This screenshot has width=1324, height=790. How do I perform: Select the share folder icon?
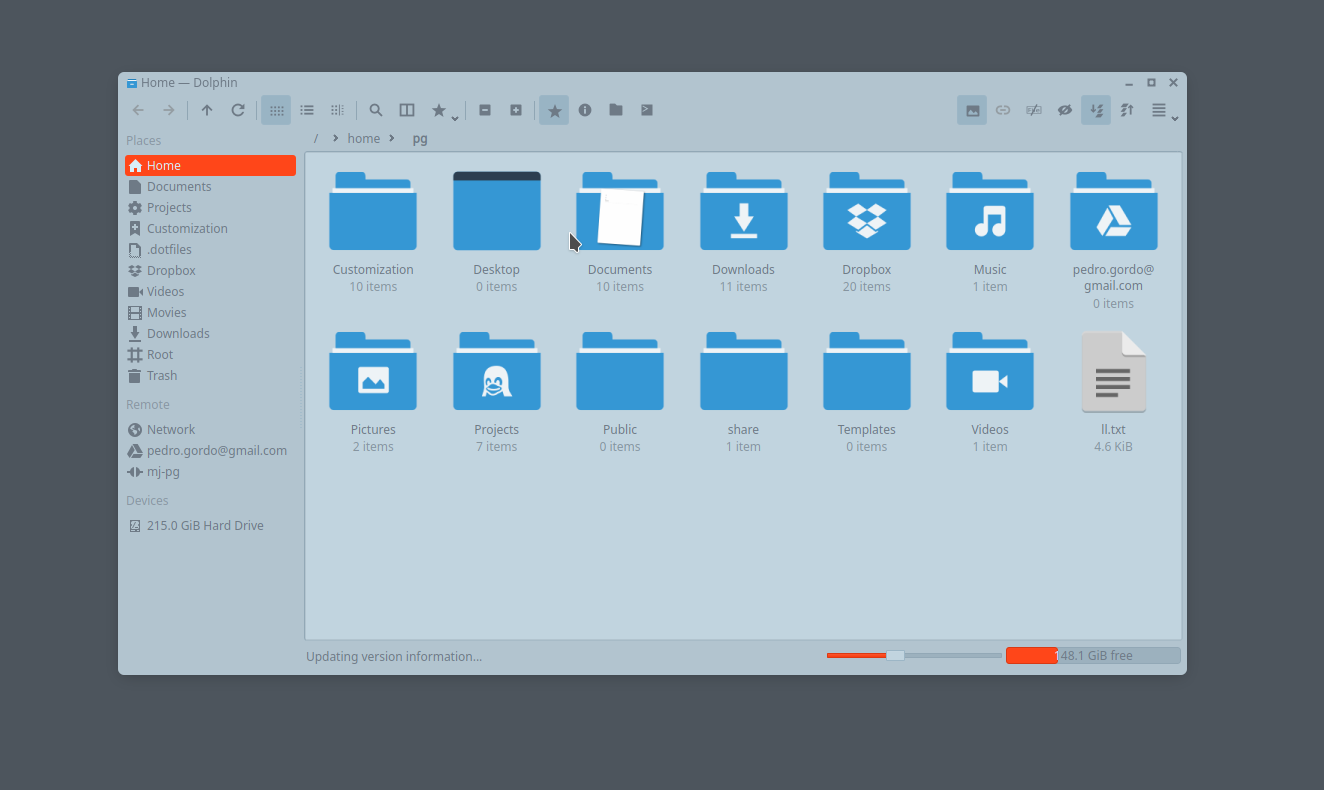[744, 371]
